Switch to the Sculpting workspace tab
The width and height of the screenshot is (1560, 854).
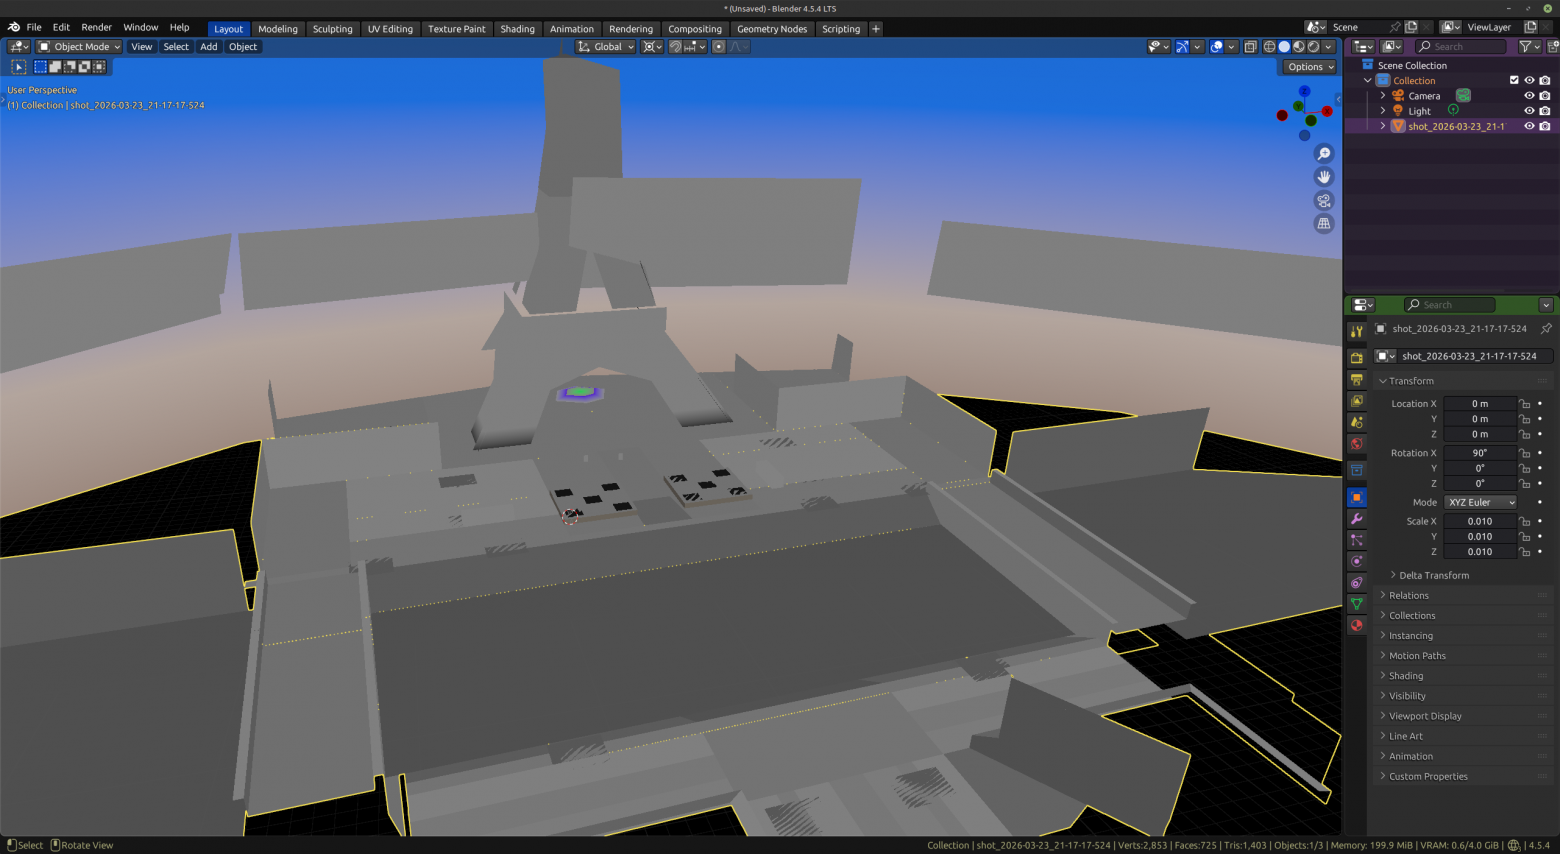pyautogui.click(x=332, y=29)
